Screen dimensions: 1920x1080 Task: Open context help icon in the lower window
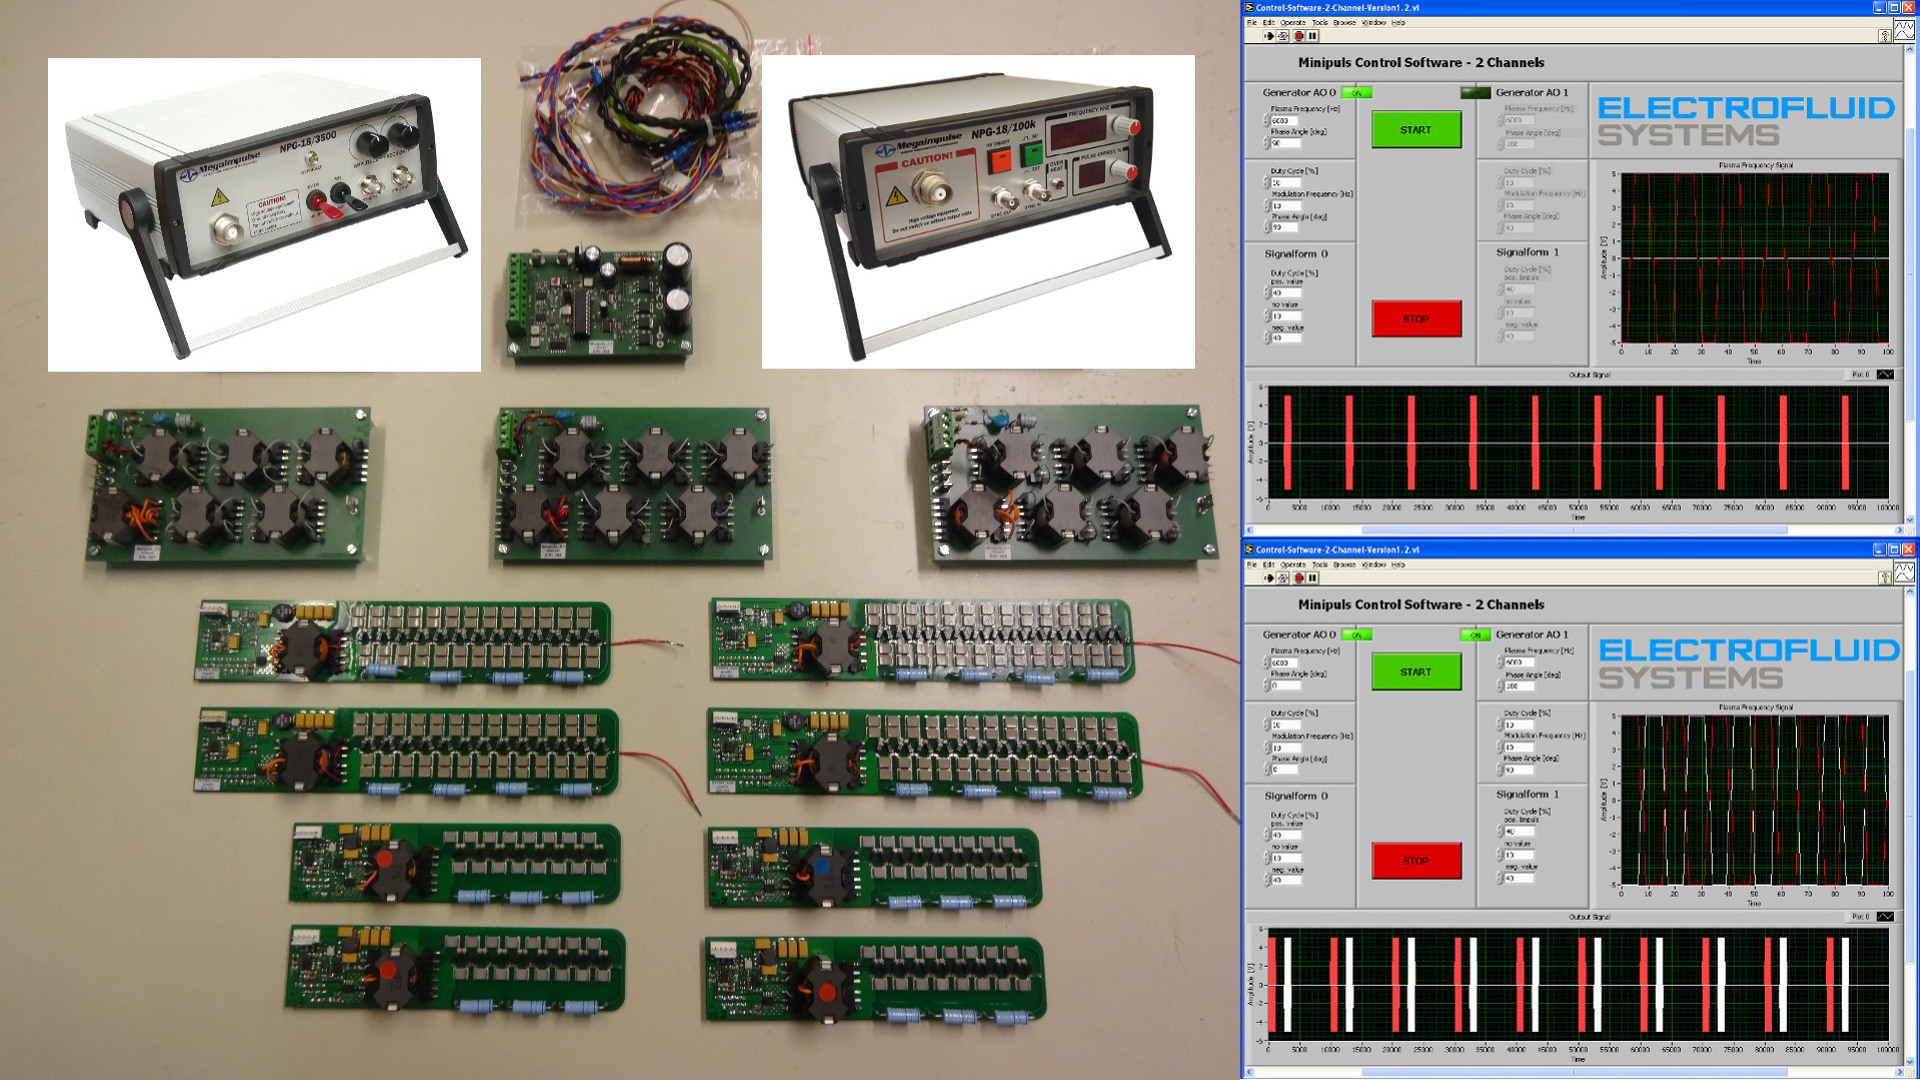point(1884,578)
